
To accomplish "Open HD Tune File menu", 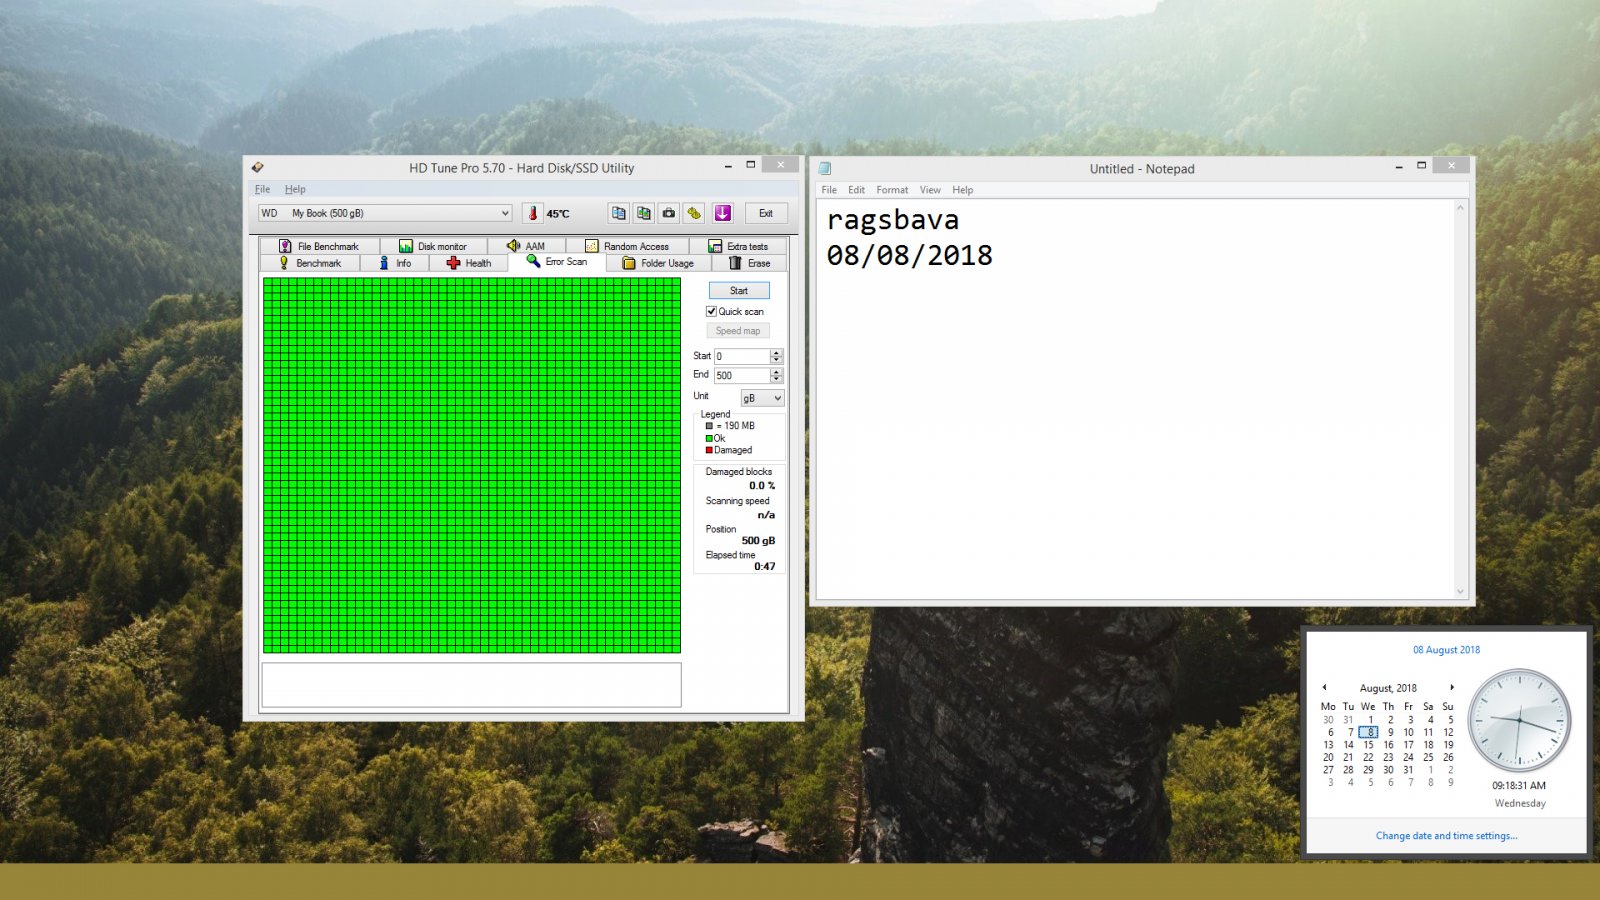I will tap(262, 189).
